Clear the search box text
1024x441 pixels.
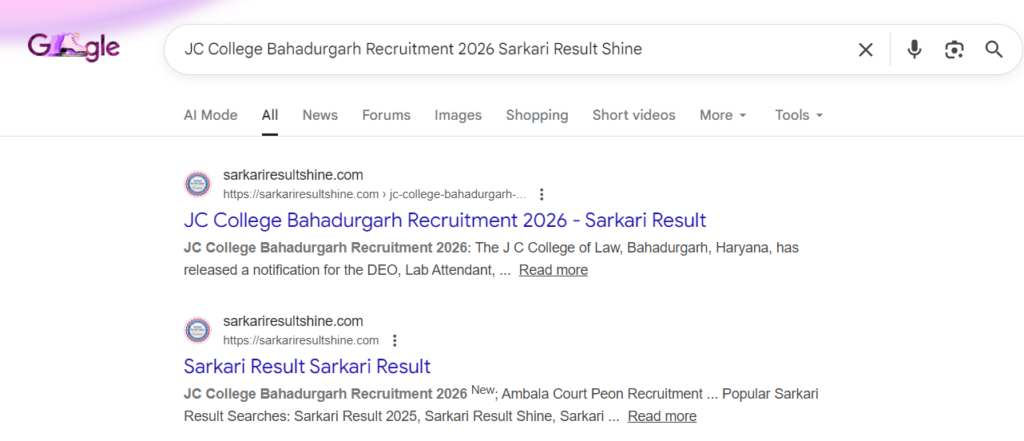(866, 49)
